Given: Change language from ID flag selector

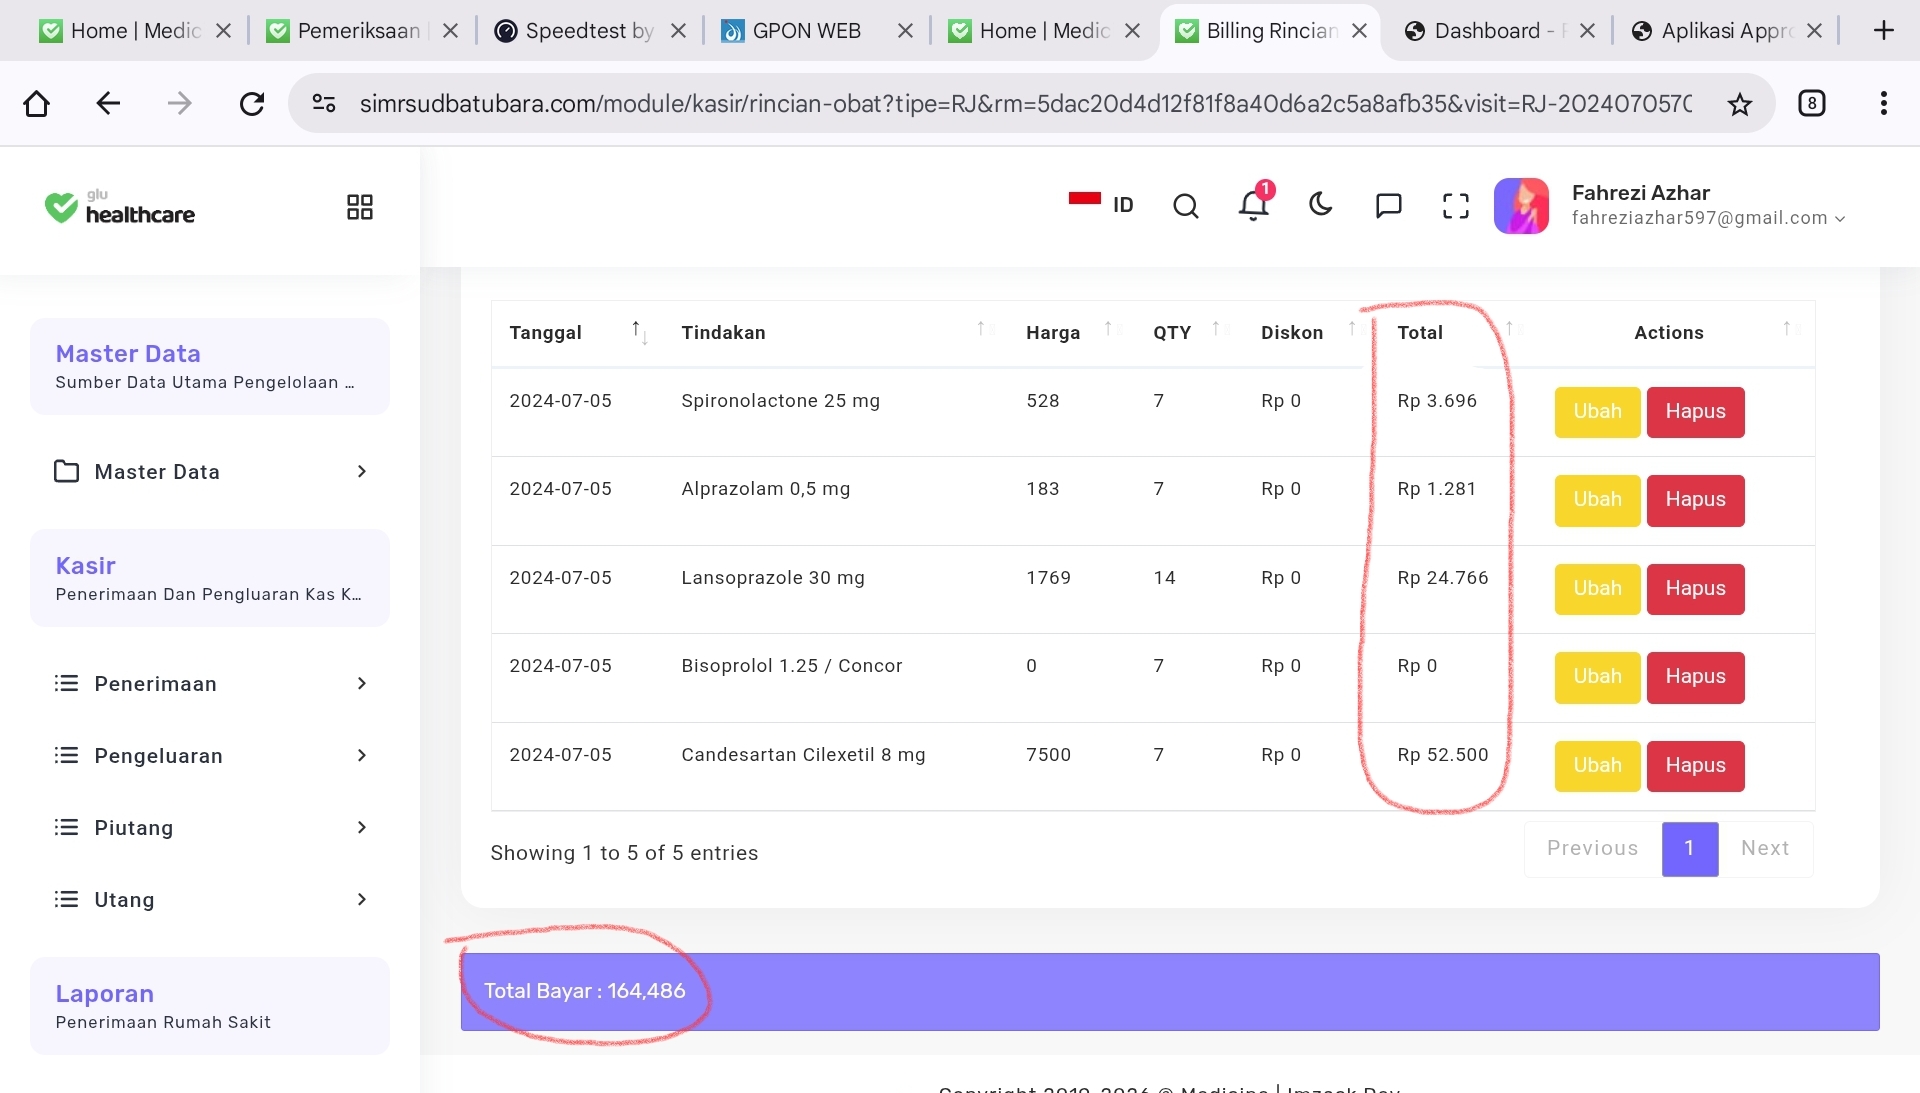Looking at the screenshot, I should coord(1101,204).
